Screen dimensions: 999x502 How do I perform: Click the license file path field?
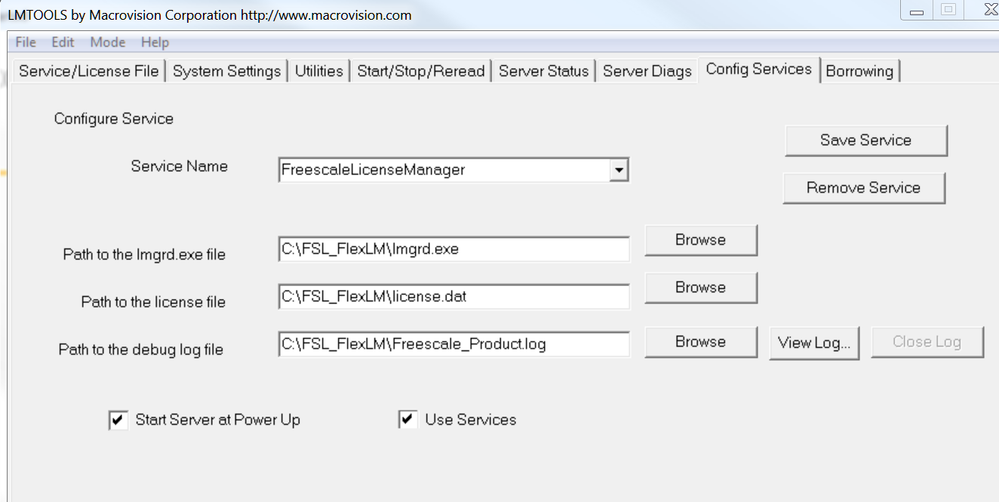(x=454, y=297)
